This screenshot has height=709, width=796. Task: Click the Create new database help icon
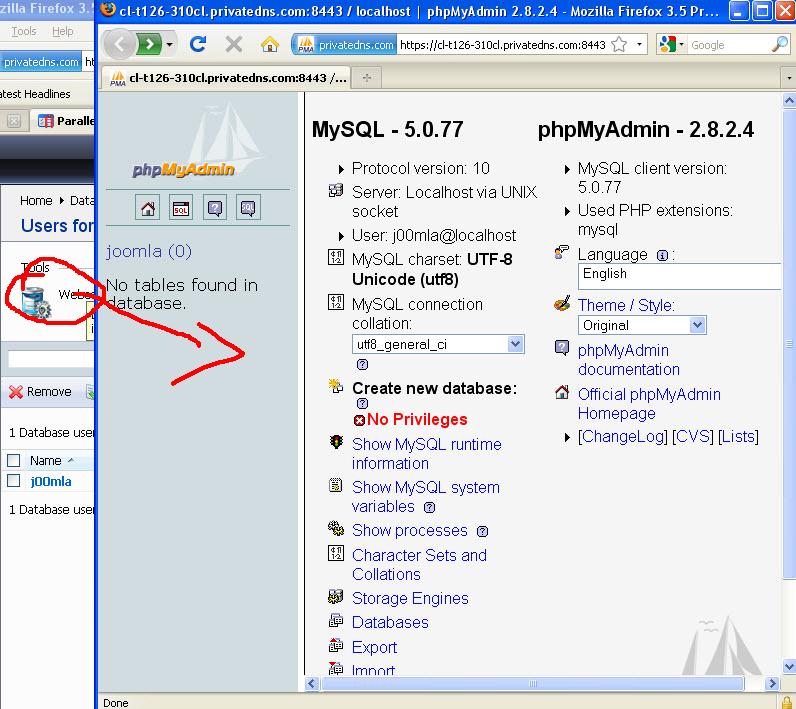362,403
